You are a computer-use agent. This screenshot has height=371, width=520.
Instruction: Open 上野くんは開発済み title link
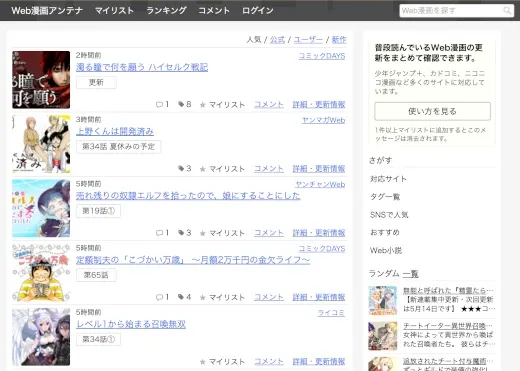tap(115, 131)
